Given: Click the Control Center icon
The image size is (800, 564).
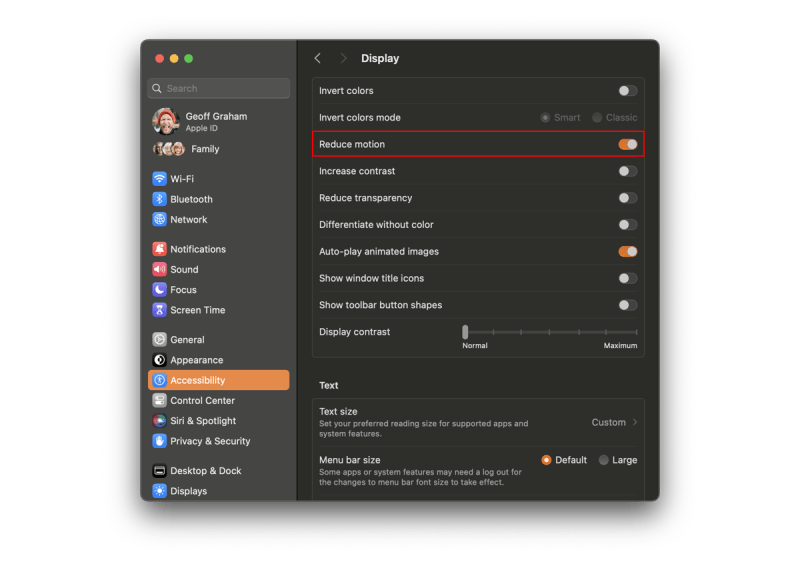Looking at the screenshot, I should 159,401.
